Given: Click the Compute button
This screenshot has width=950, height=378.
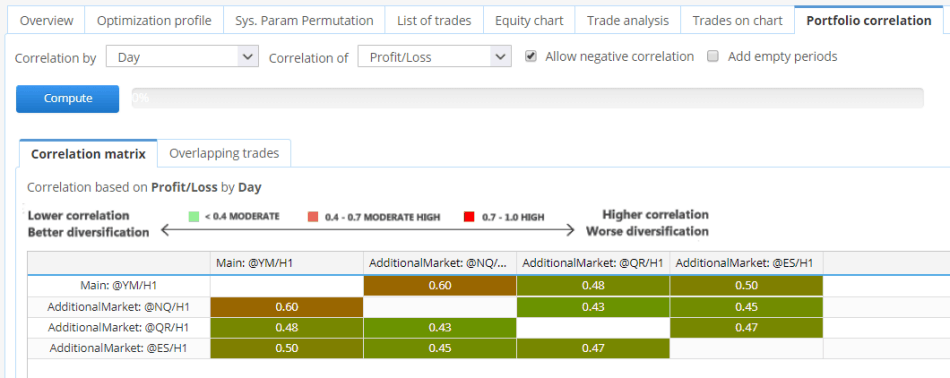Looking at the screenshot, I should (68, 99).
